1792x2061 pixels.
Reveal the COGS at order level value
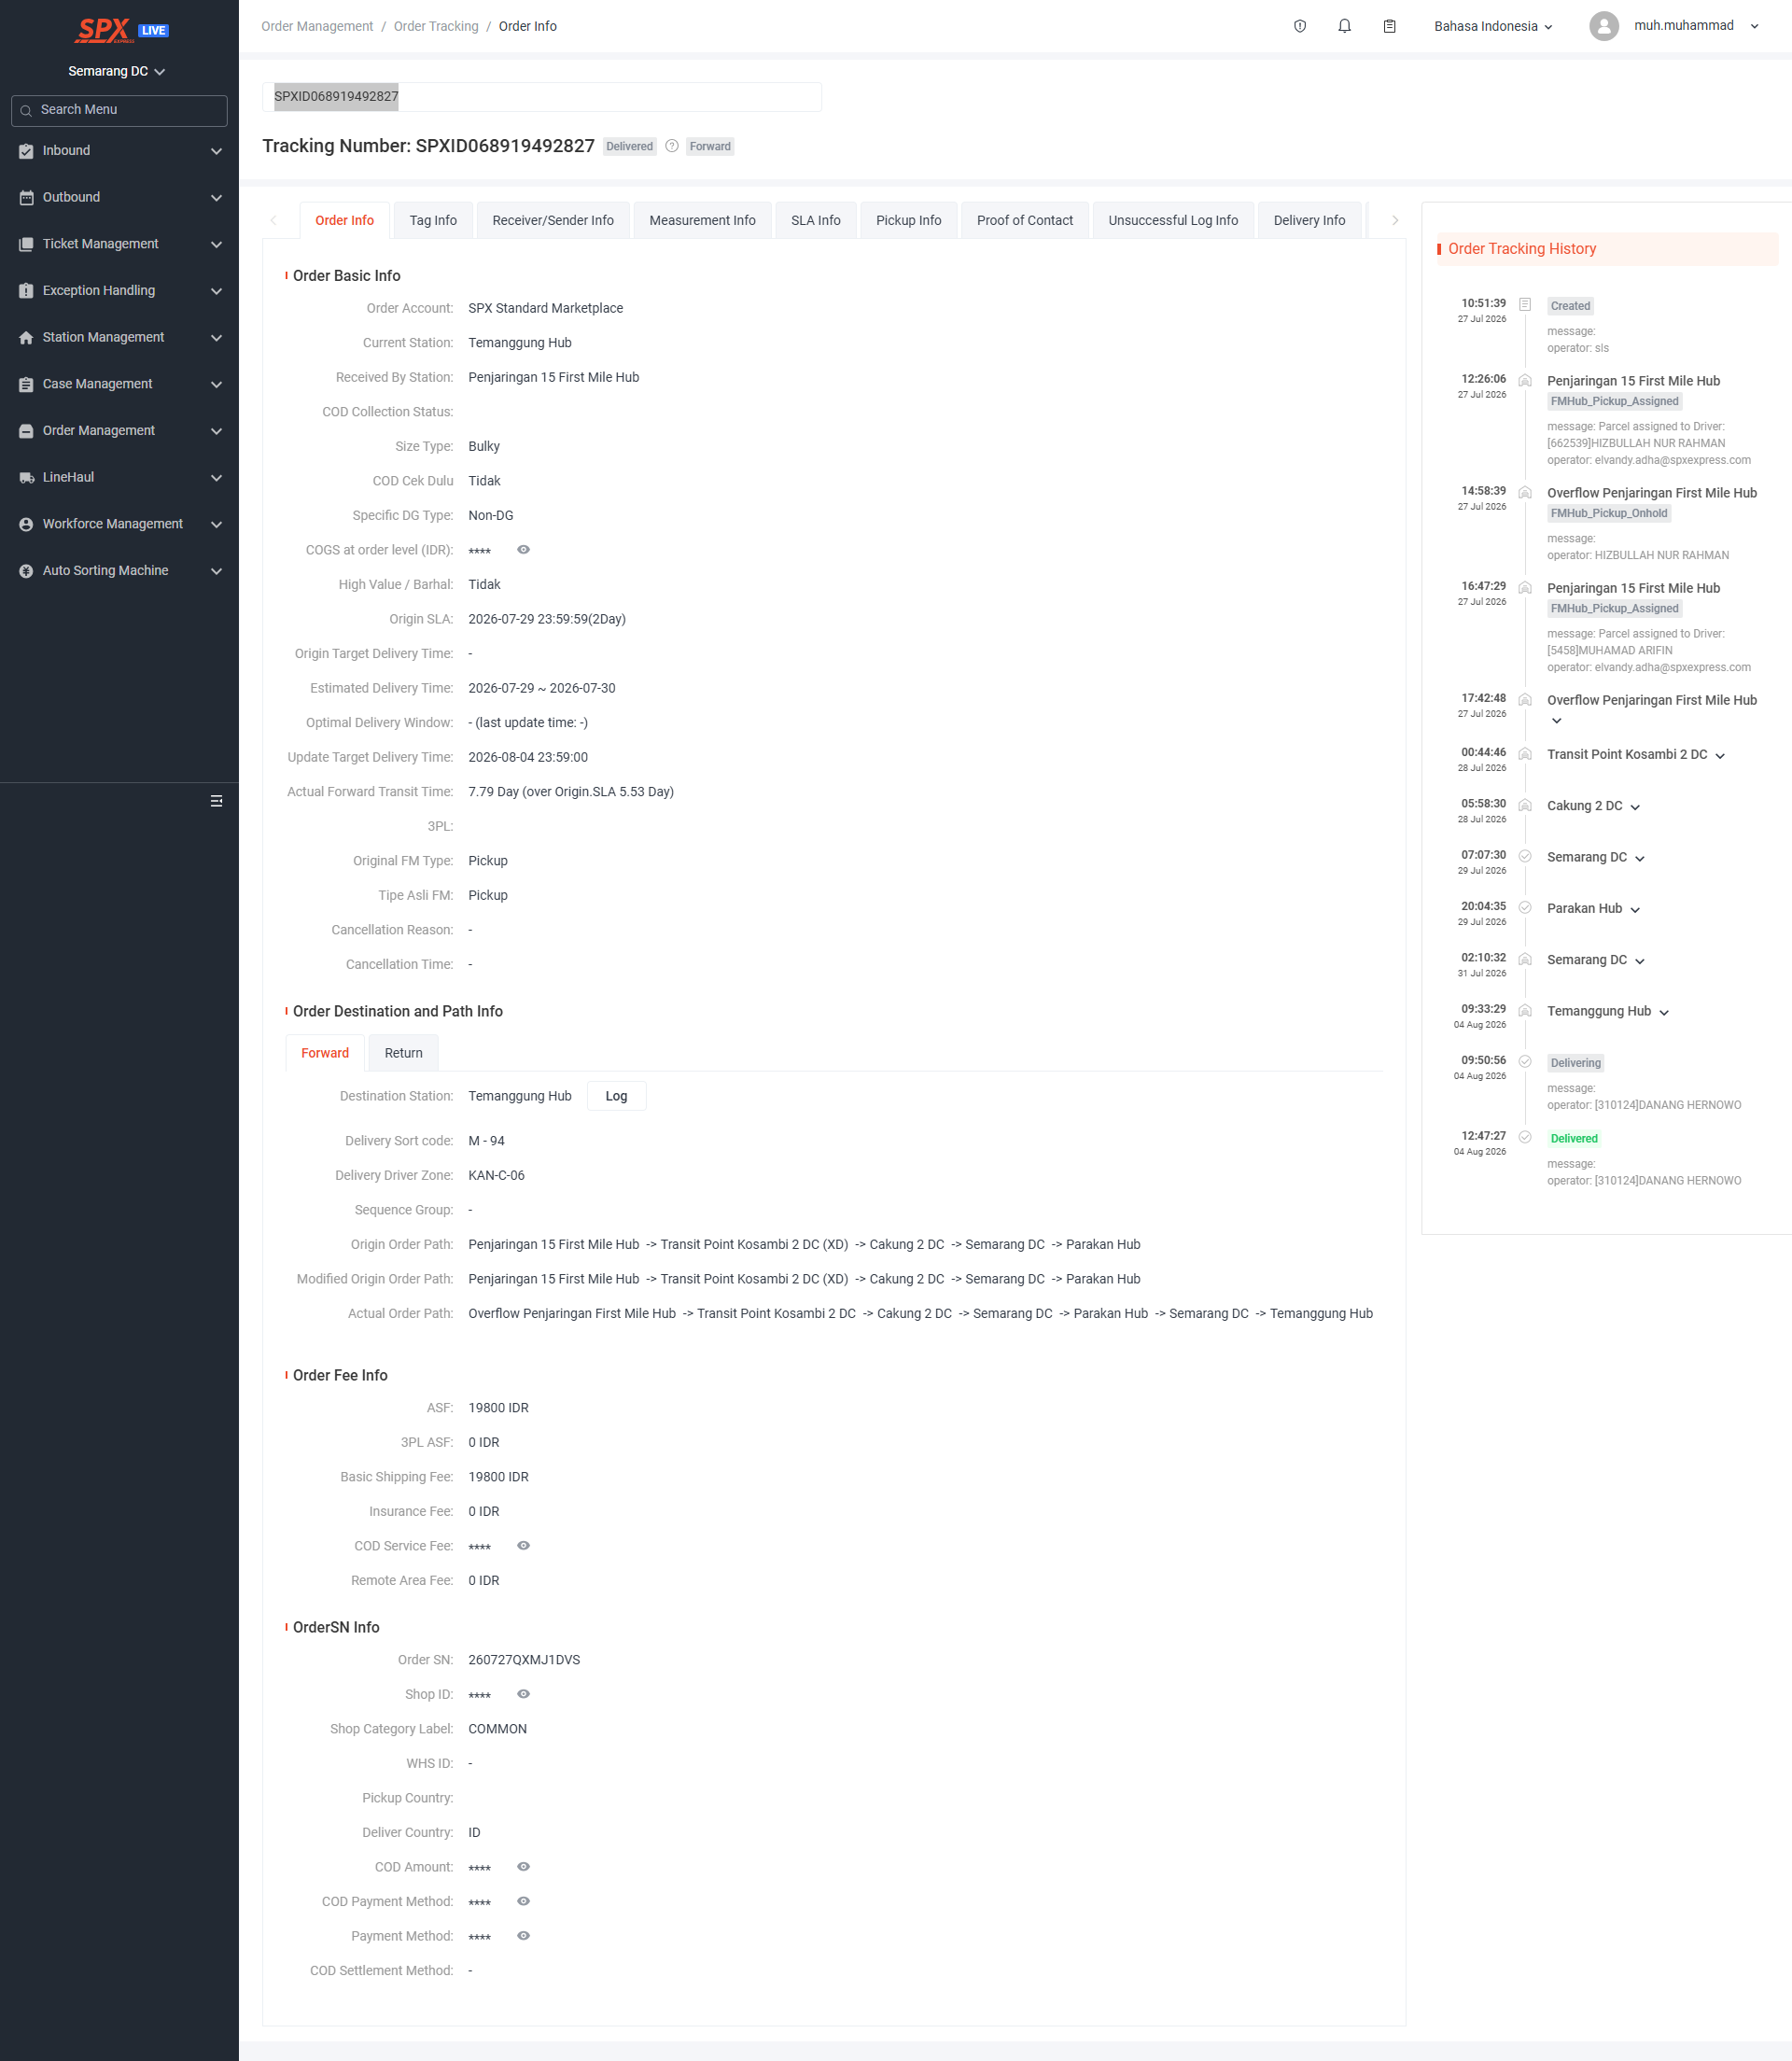[x=523, y=550]
